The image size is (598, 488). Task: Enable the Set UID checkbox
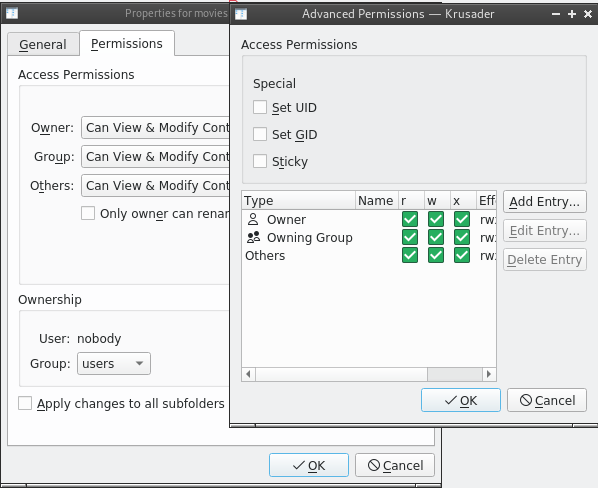[260, 108]
